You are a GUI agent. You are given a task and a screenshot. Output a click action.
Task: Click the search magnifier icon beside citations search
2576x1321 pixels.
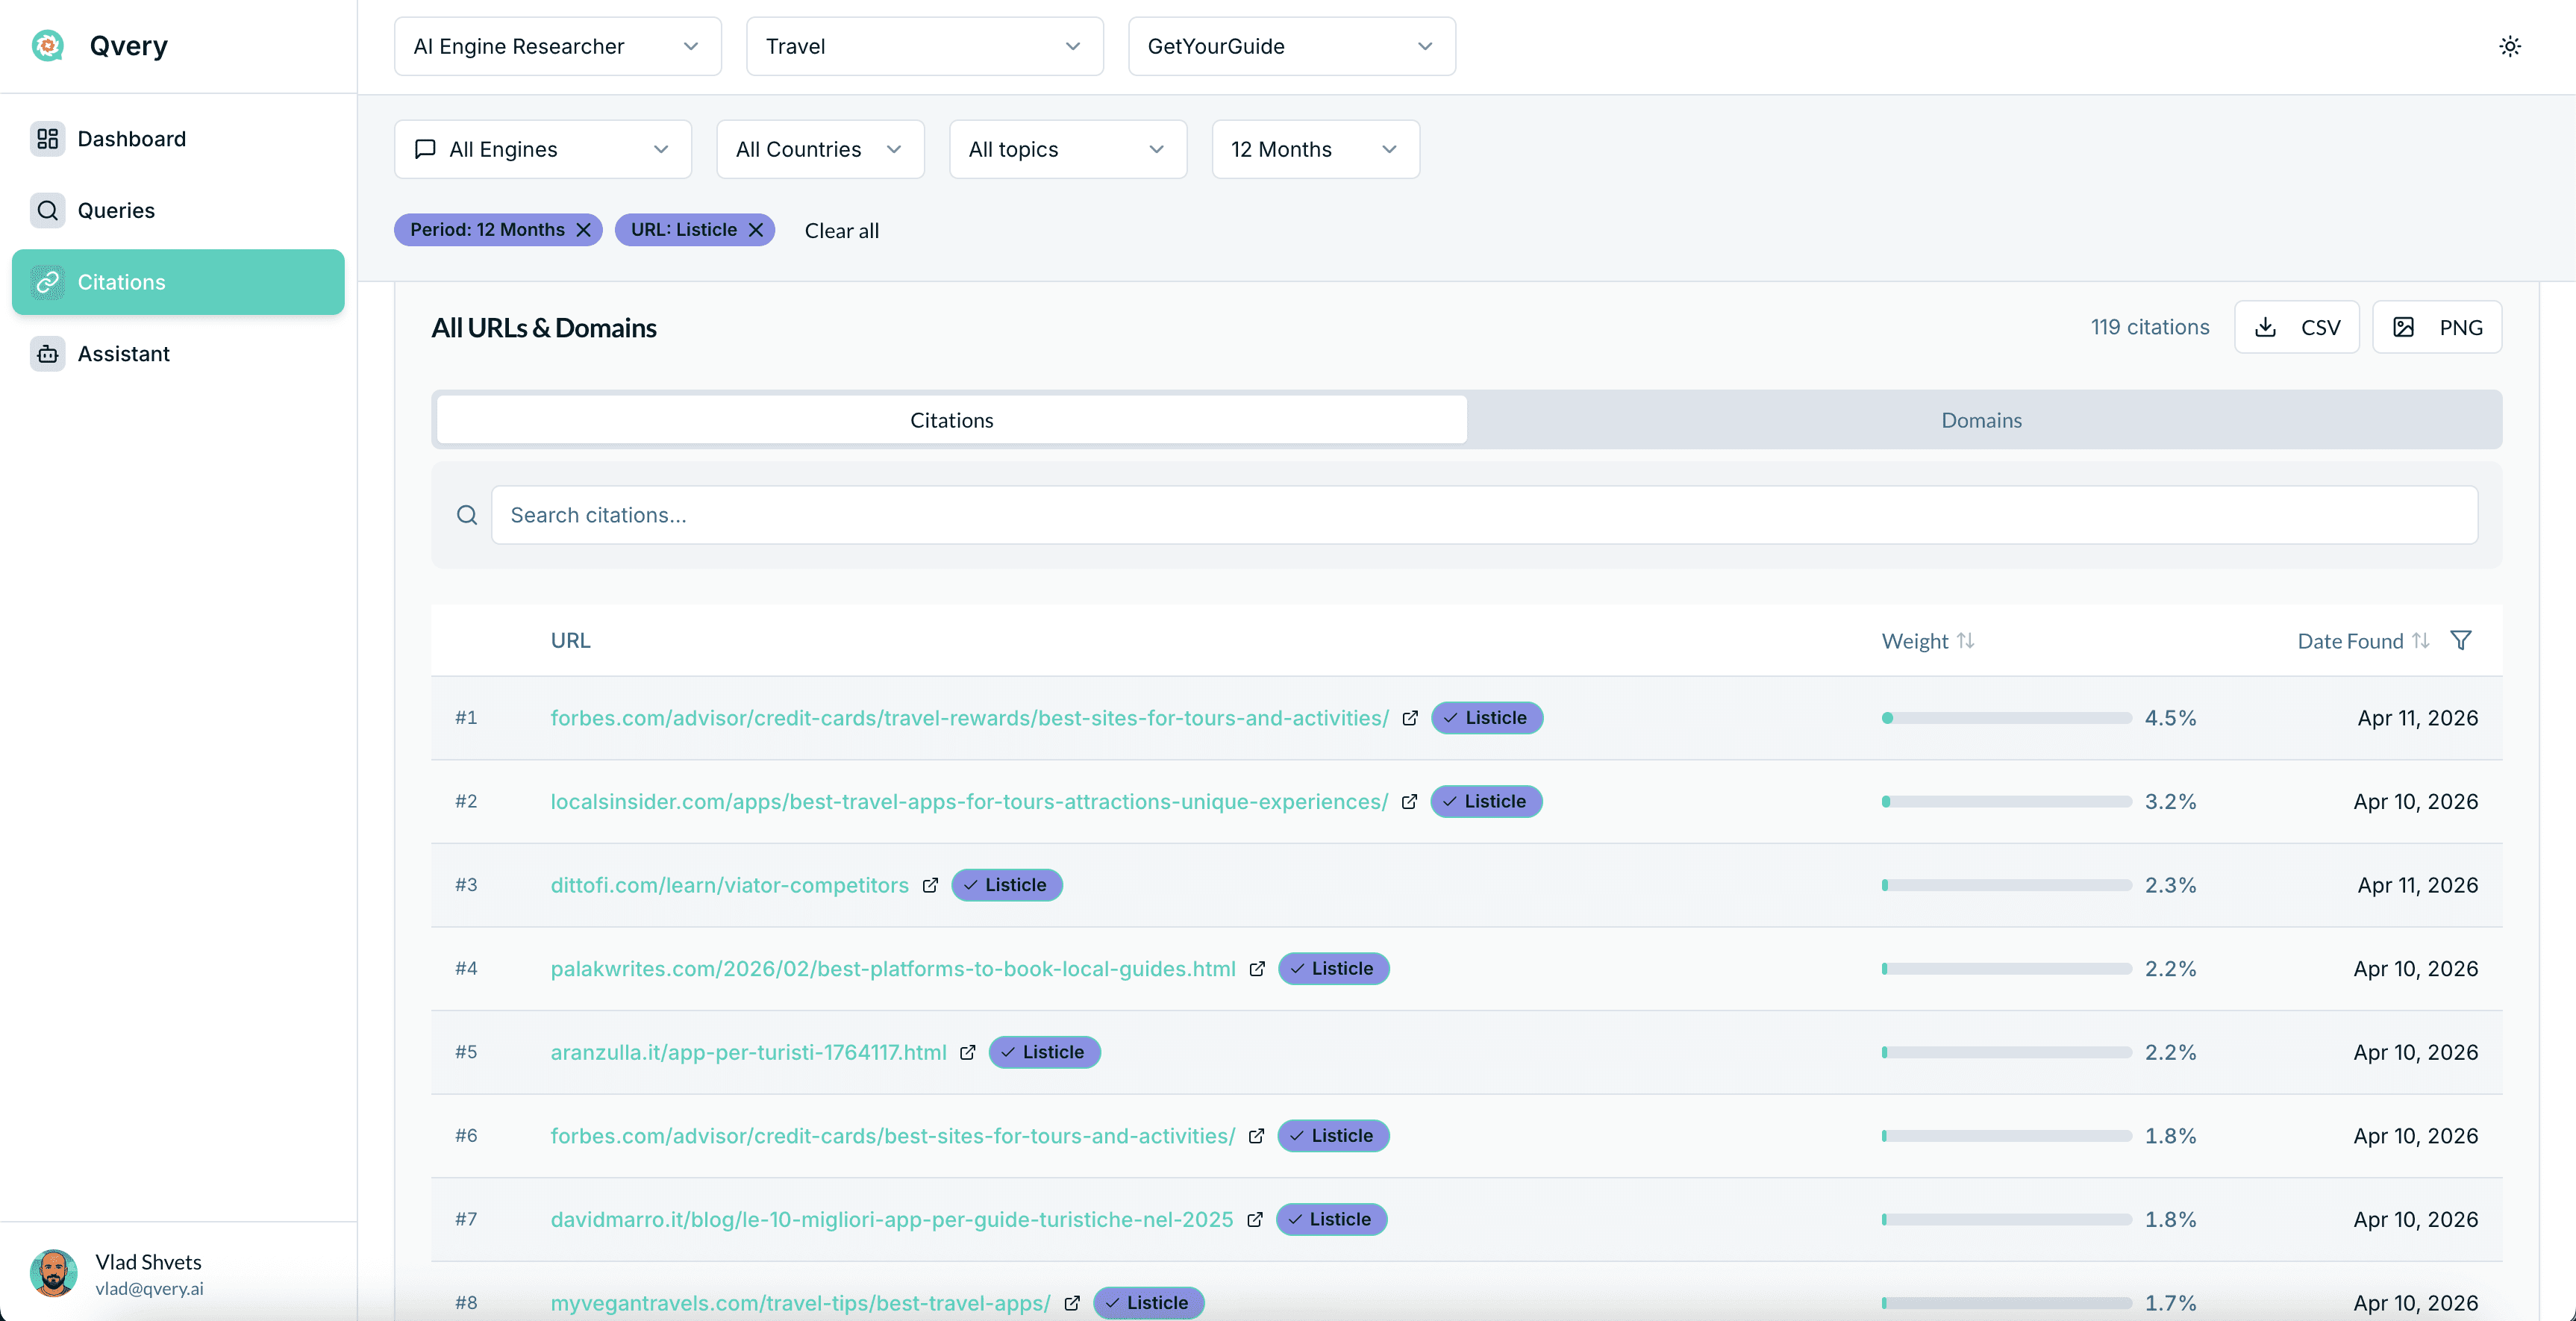click(x=467, y=515)
